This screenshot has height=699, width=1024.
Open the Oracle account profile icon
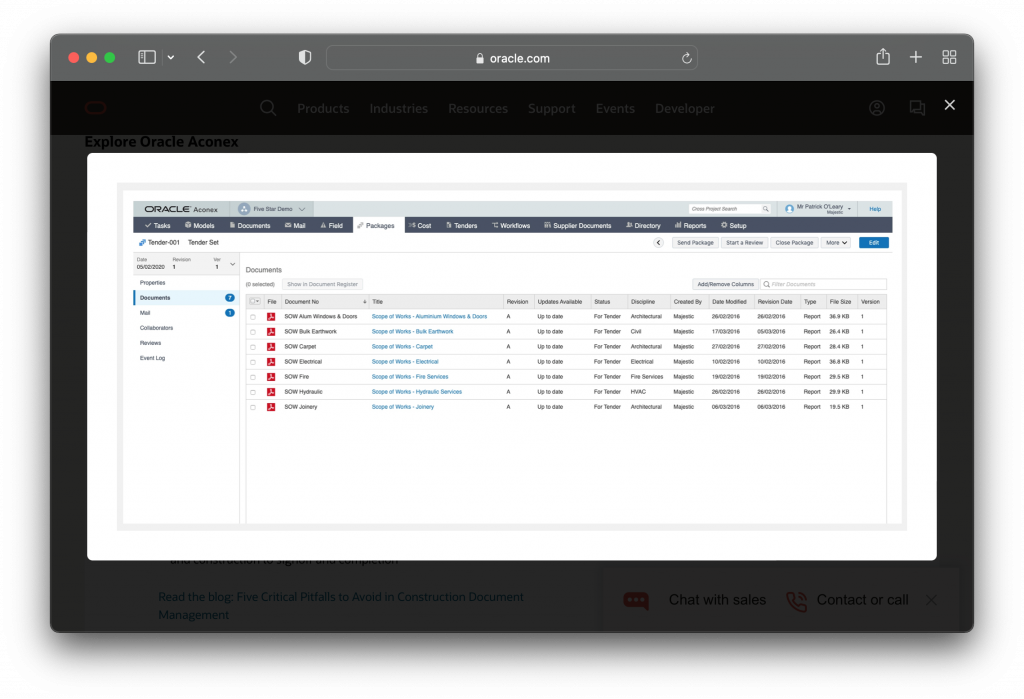pos(877,108)
